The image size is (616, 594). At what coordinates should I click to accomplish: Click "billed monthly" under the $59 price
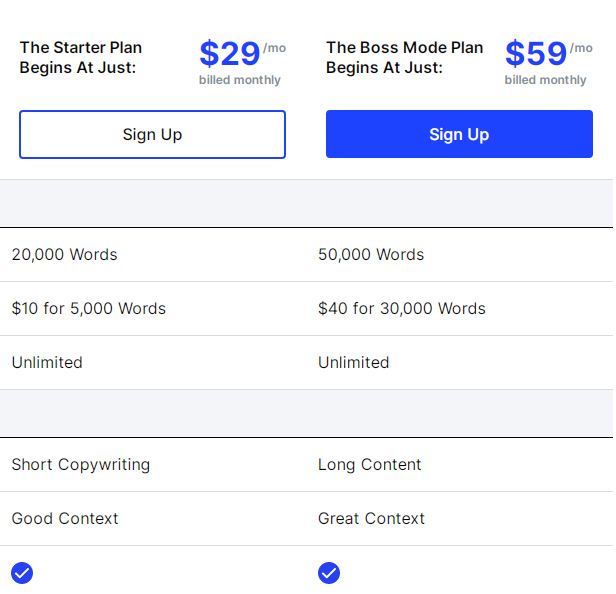click(546, 80)
